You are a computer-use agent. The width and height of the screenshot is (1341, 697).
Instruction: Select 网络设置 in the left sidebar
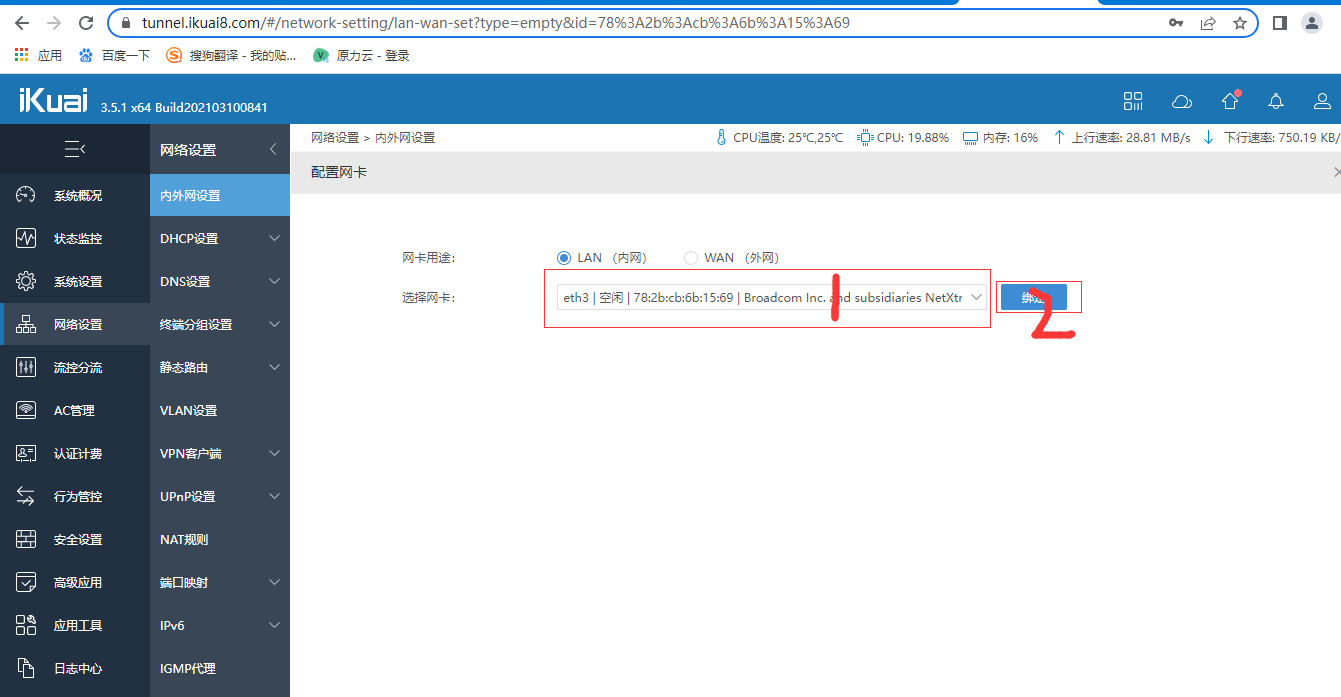[75, 324]
